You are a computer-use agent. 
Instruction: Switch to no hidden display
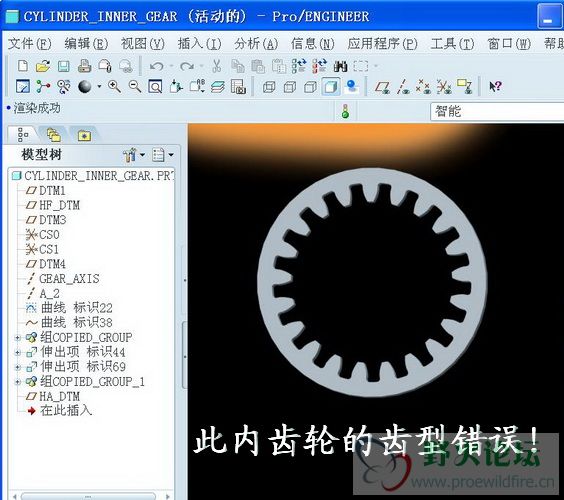310,87
